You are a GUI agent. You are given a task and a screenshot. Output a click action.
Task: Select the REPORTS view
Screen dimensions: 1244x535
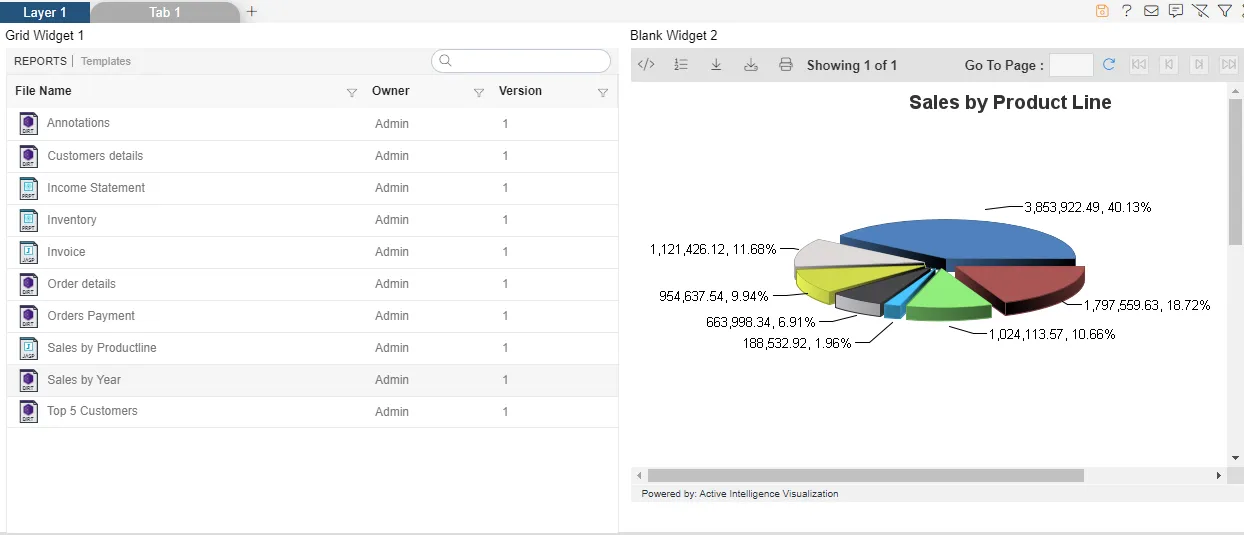(x=40, y=61)
